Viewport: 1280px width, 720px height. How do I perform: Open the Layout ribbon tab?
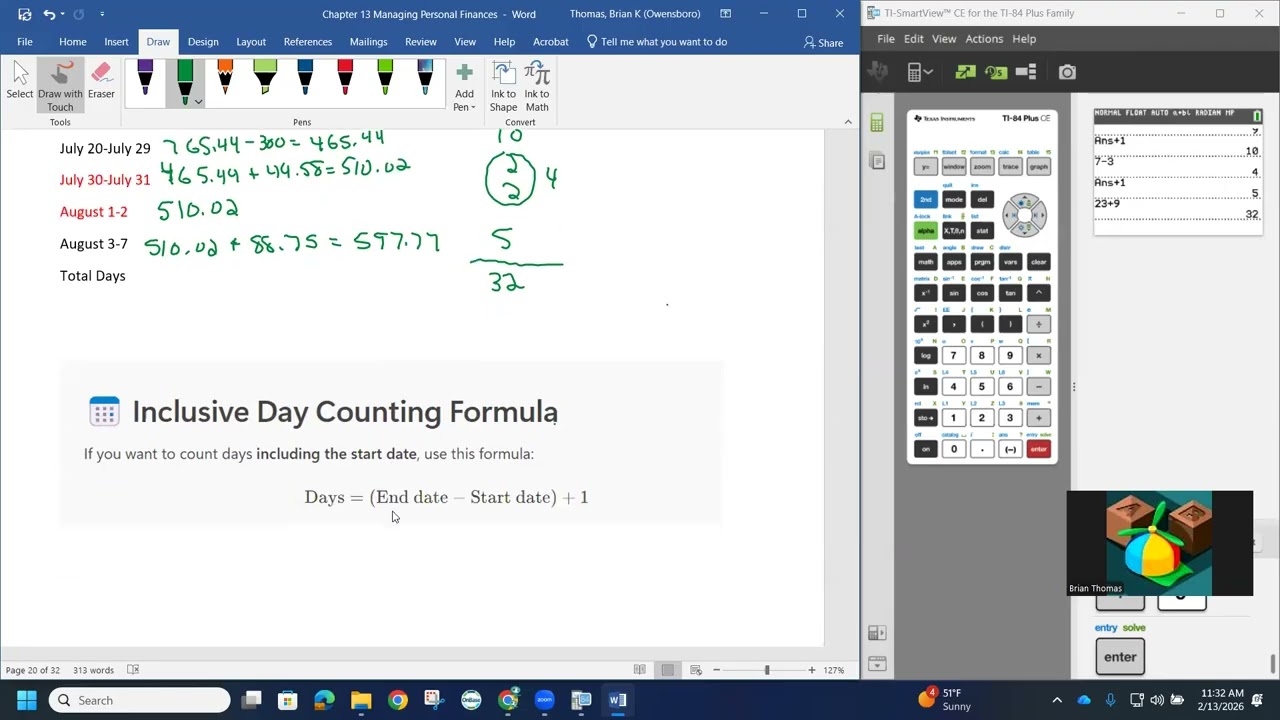click(251, 42)
